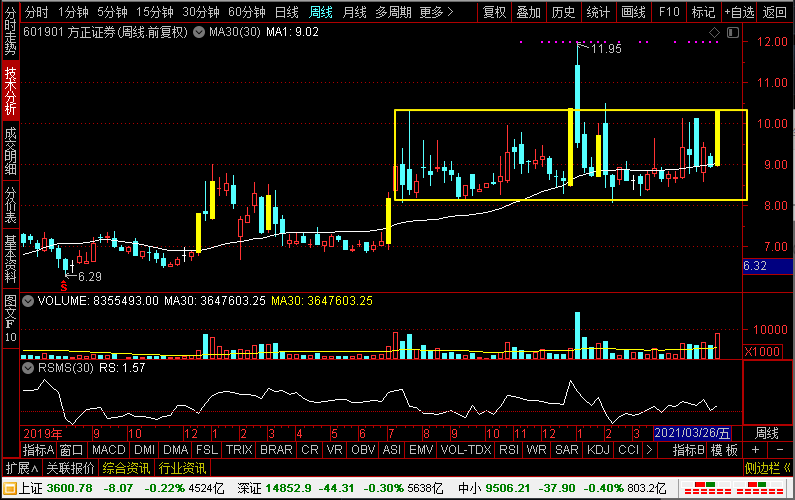This screenshot has height=500, width=795.
Task: Click the 返回 back button
Action: (x=775, y=12)
